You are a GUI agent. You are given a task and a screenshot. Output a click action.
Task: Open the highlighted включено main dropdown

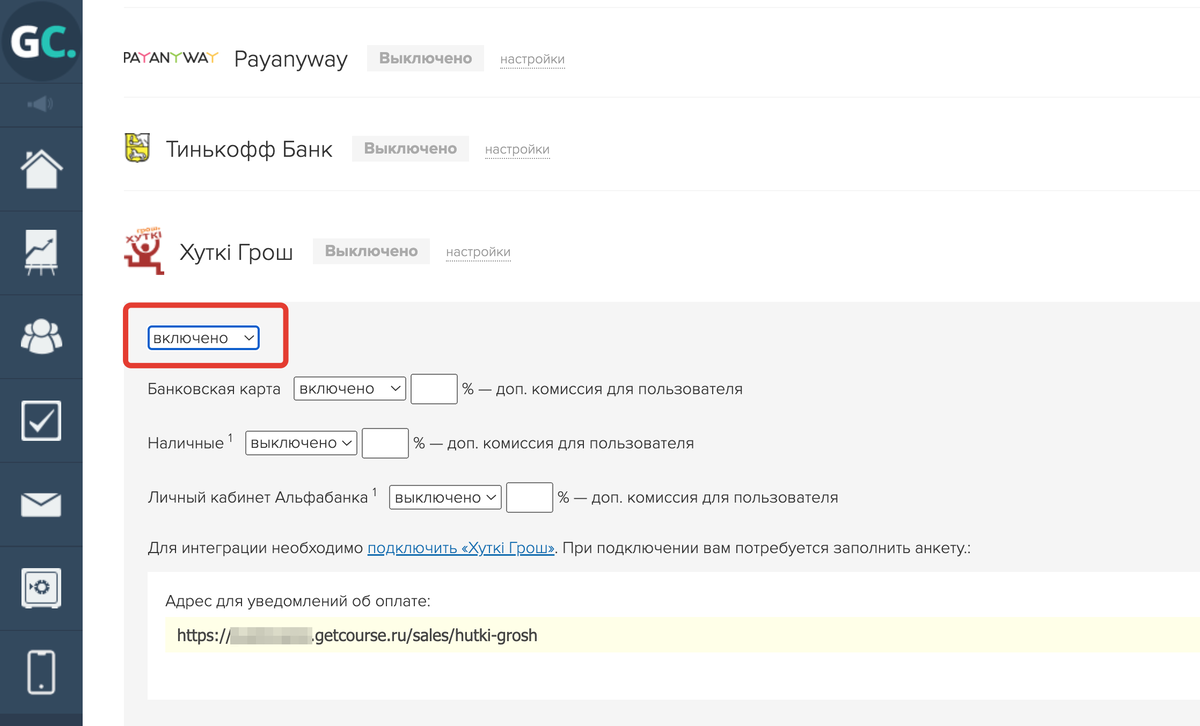click(x=204, y=338)
